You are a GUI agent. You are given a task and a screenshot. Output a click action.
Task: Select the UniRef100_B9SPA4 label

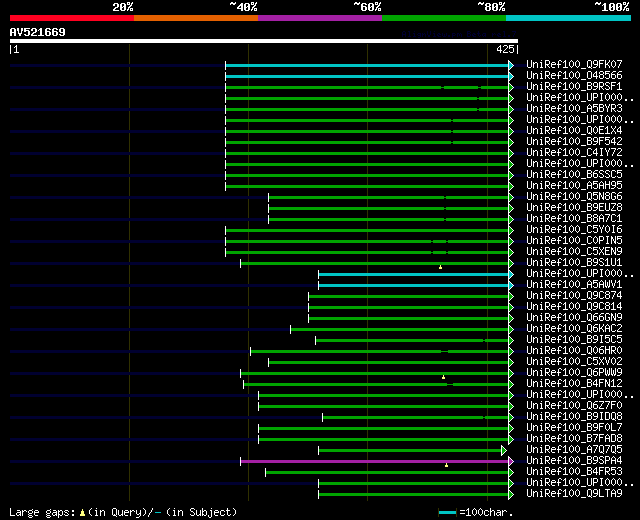574,461
